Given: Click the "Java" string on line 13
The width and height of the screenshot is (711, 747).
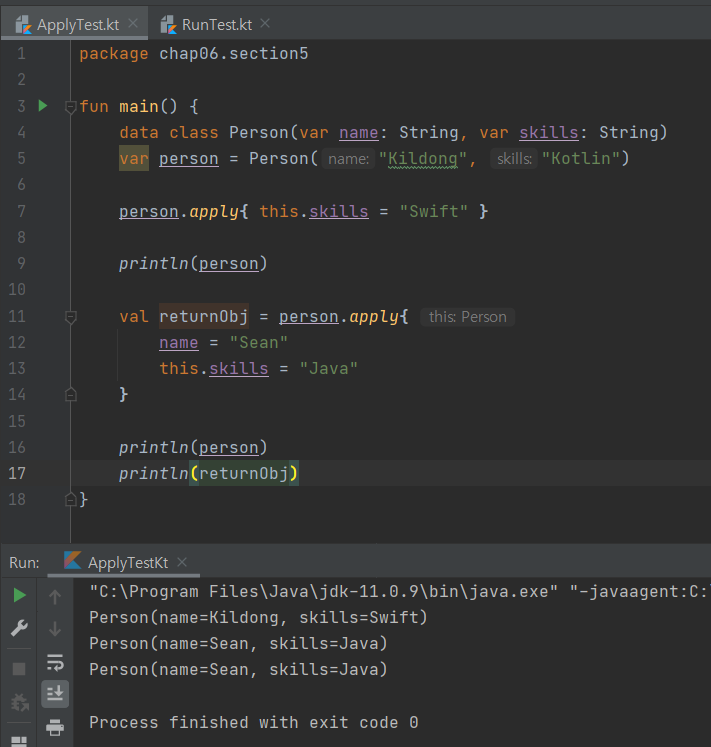Looking at the screenshot, I should (x=328, y=368).
